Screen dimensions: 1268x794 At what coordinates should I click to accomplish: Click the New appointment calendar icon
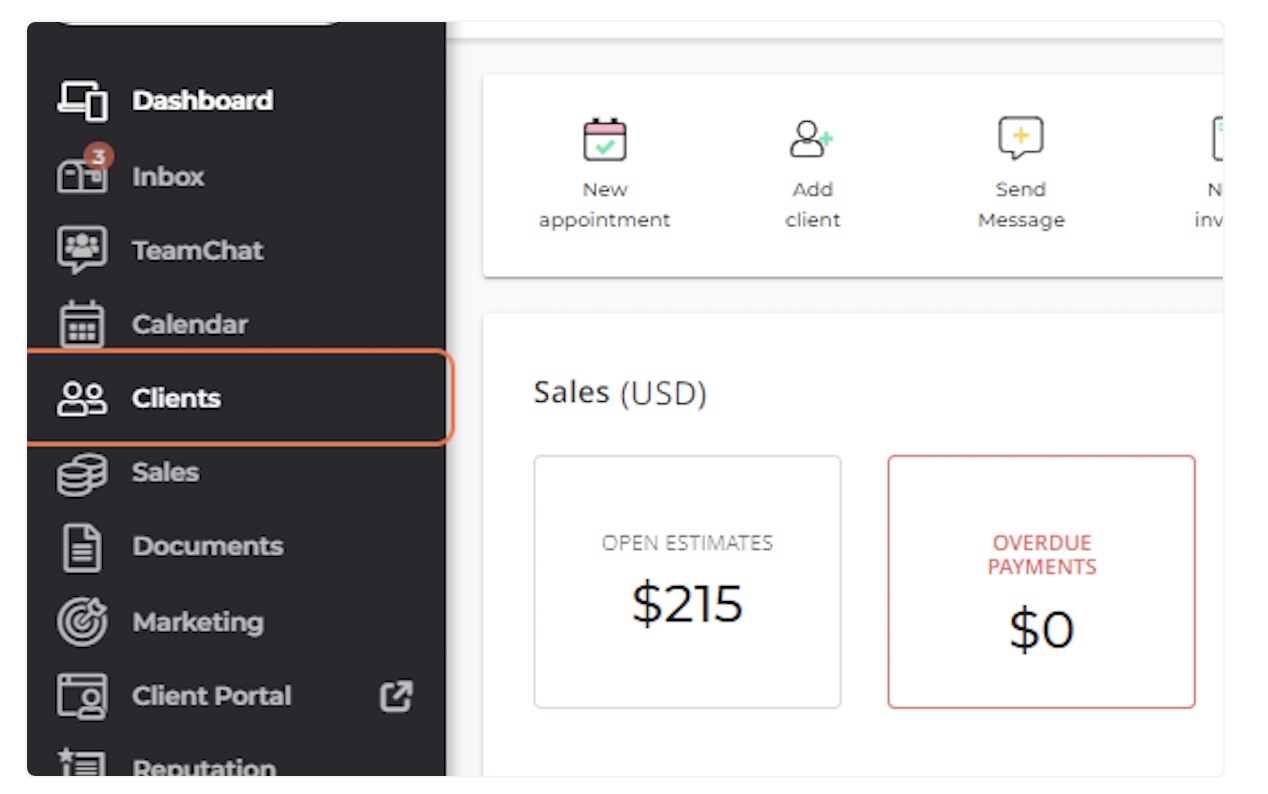coord(605,140)
